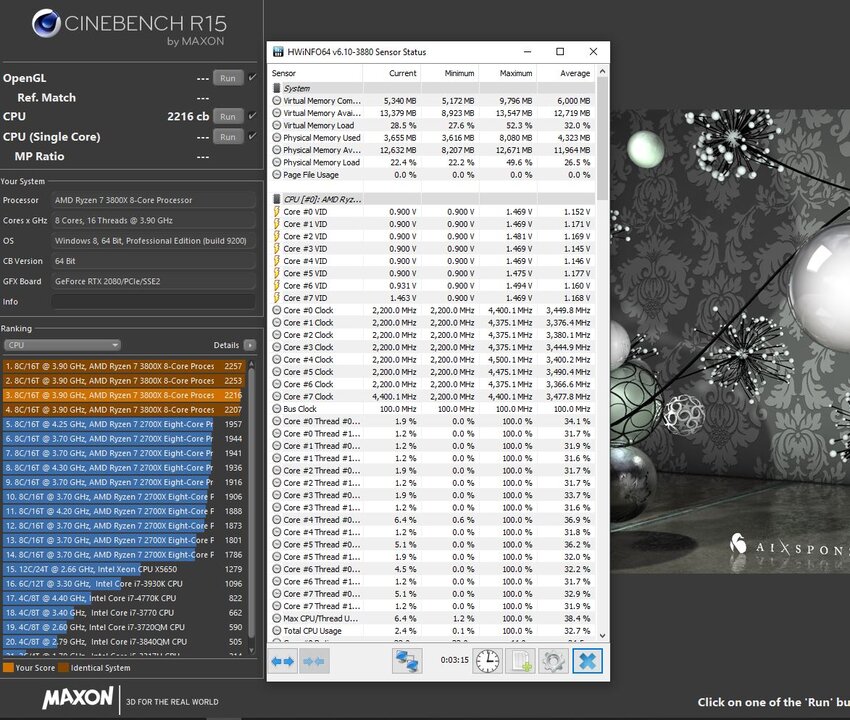Expand ranking Details with the arrow button
850x720 pixels.
click(249, 345)
